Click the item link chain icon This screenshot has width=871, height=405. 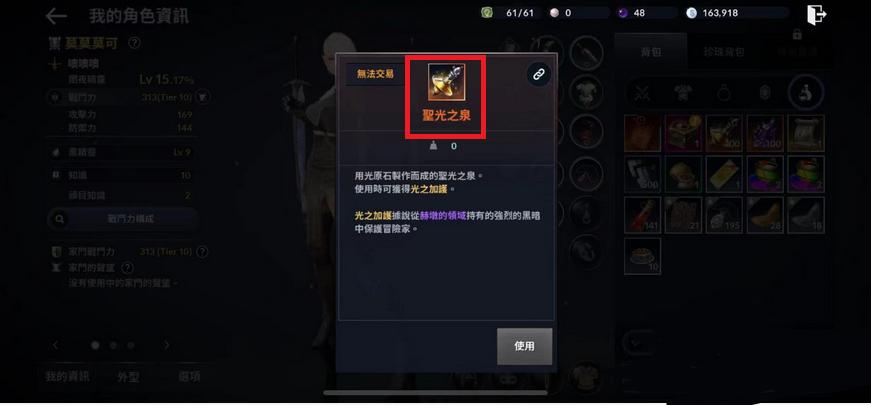(x=538, y=75)
